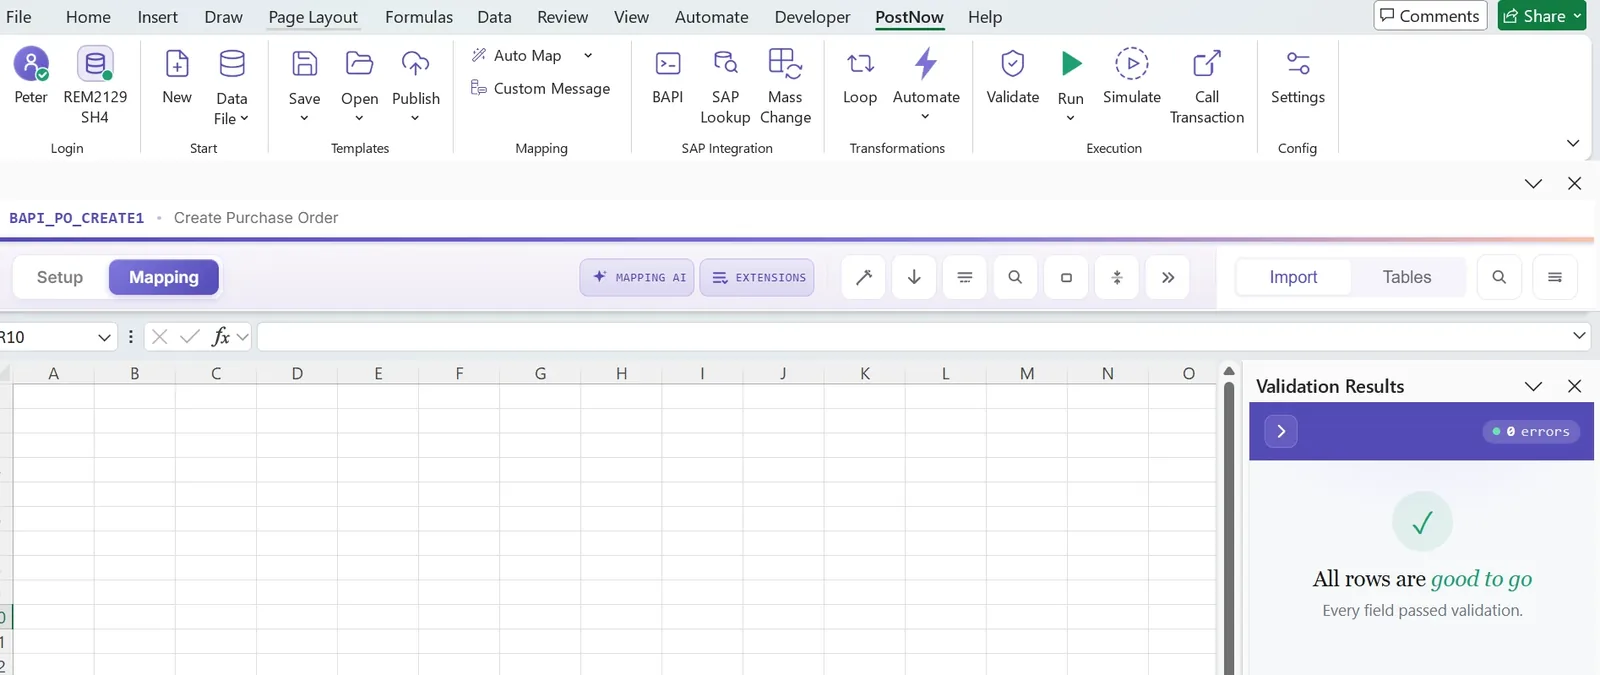Validate the mapping data
The width and height of the screenshot is (1600, 675).
pos(1012,76)
